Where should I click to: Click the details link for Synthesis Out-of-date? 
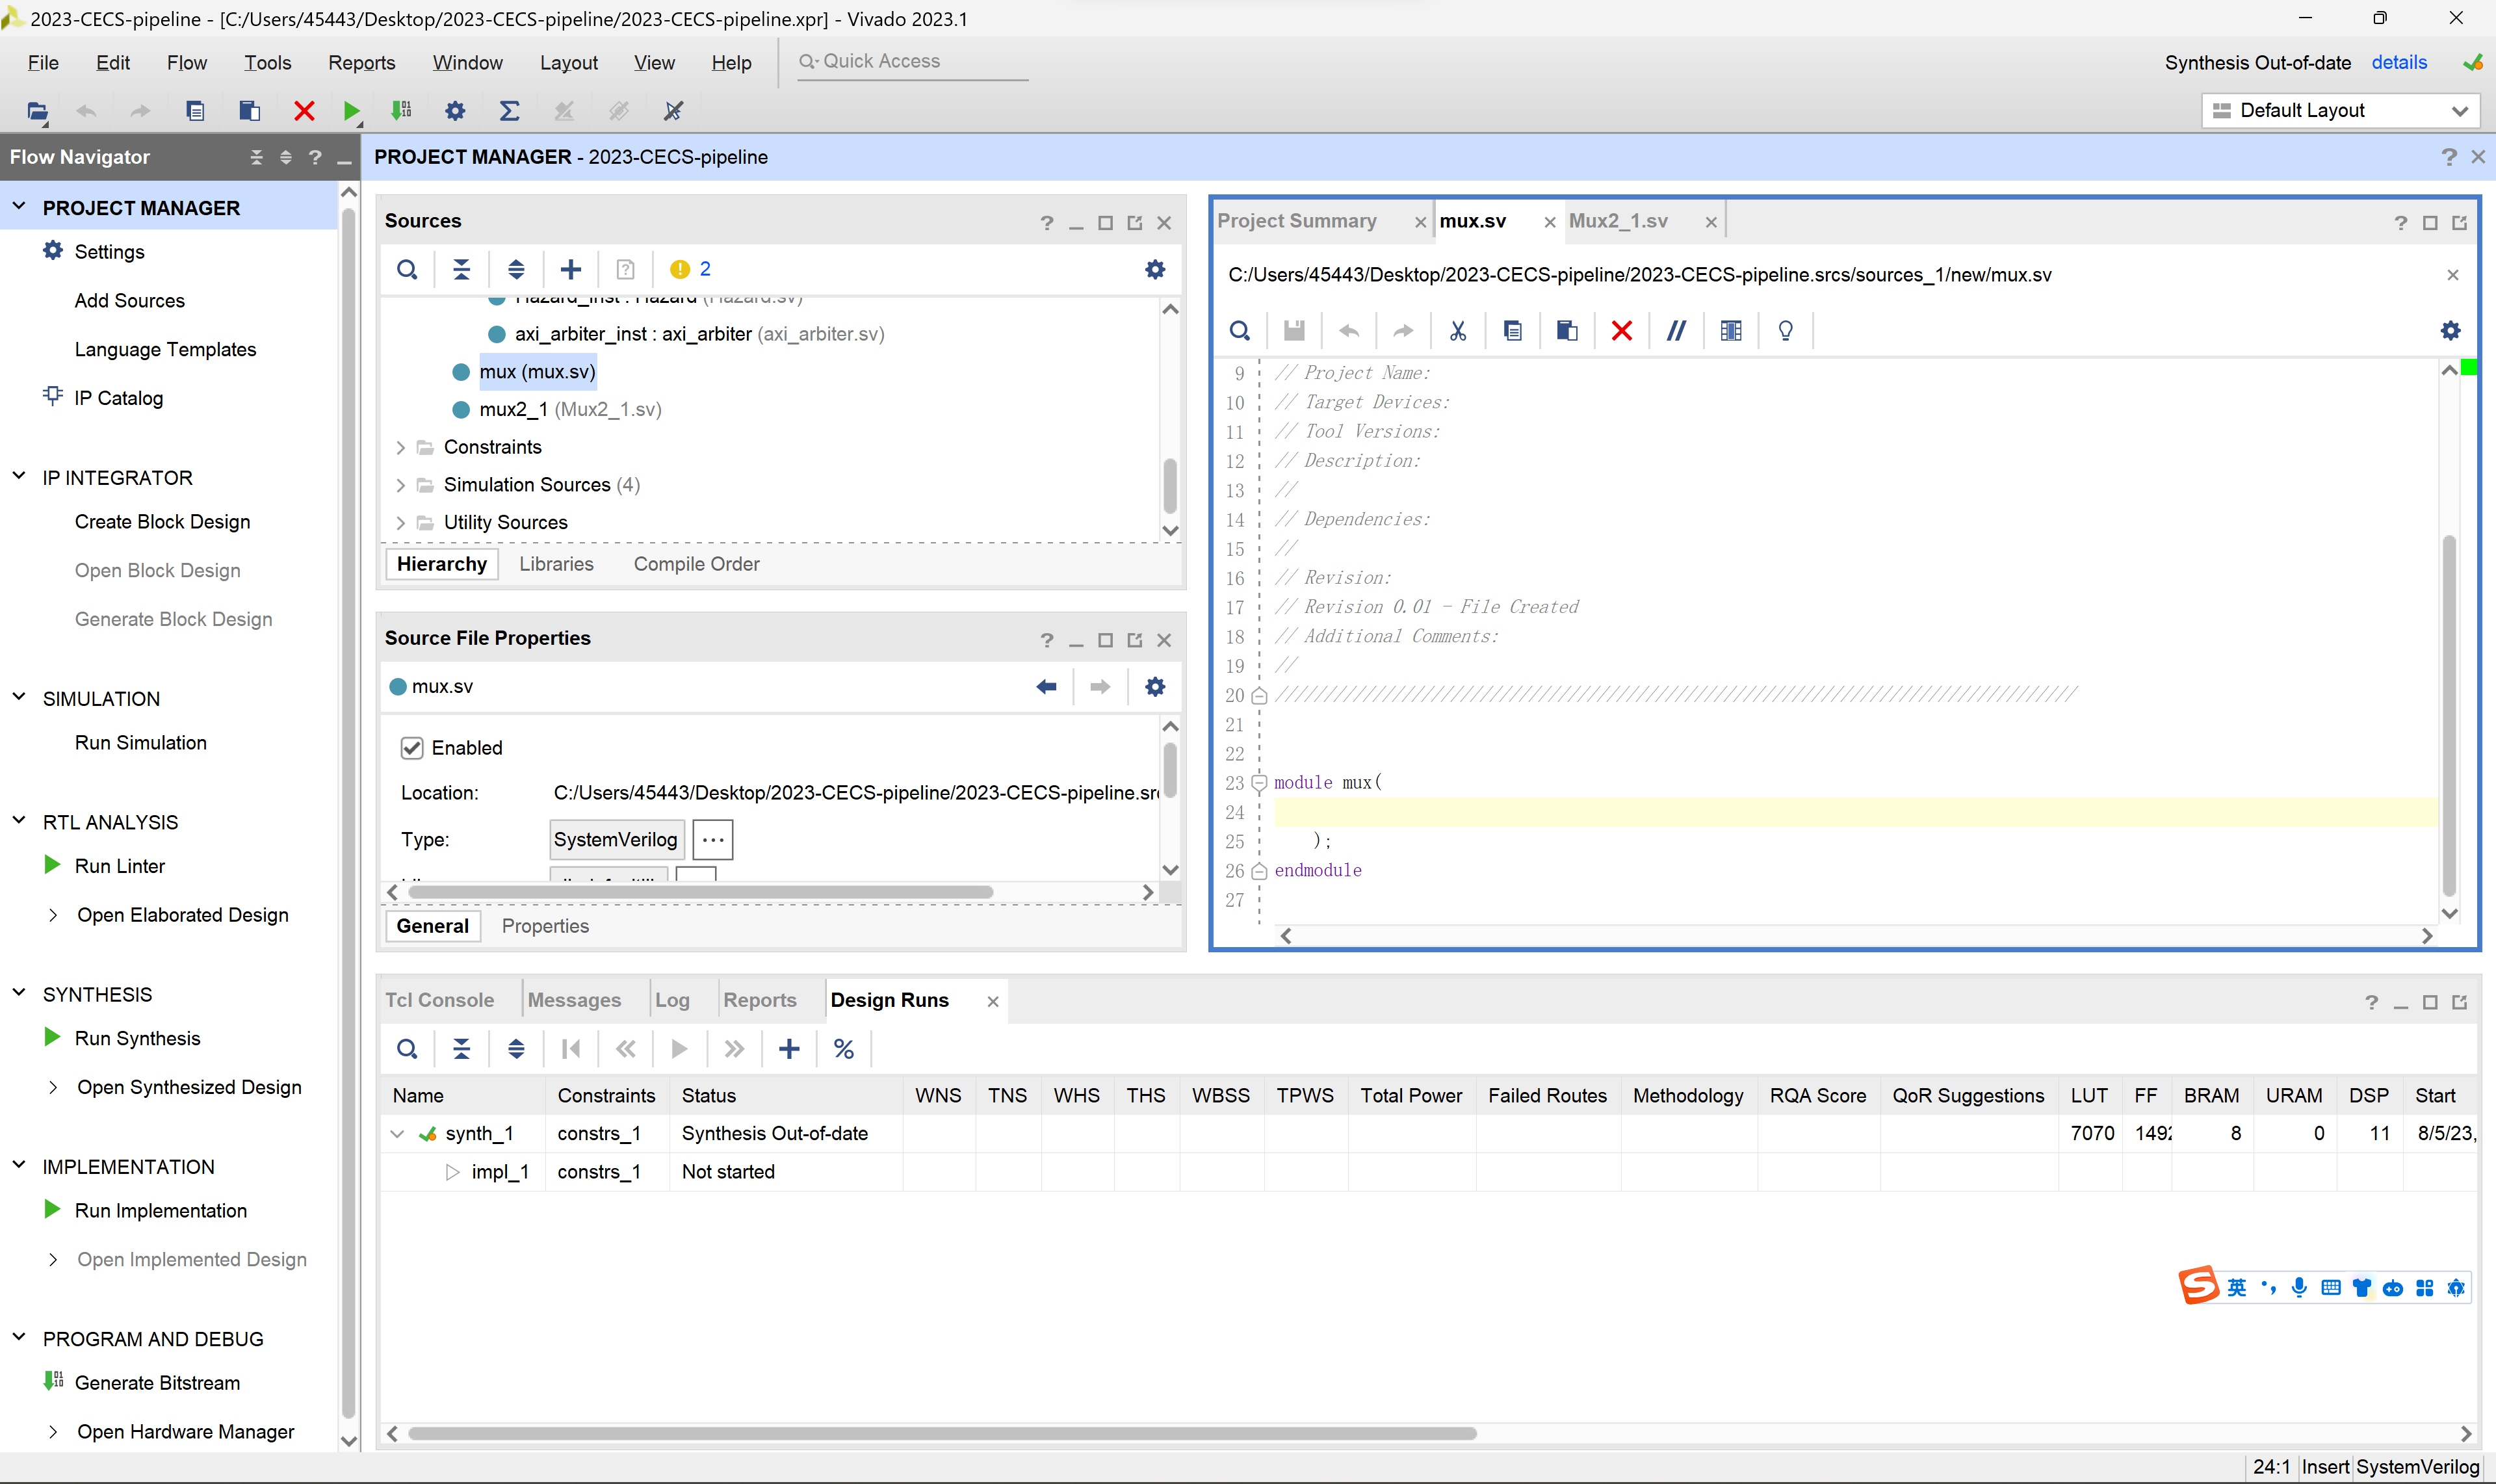(x=2399, y=62)
